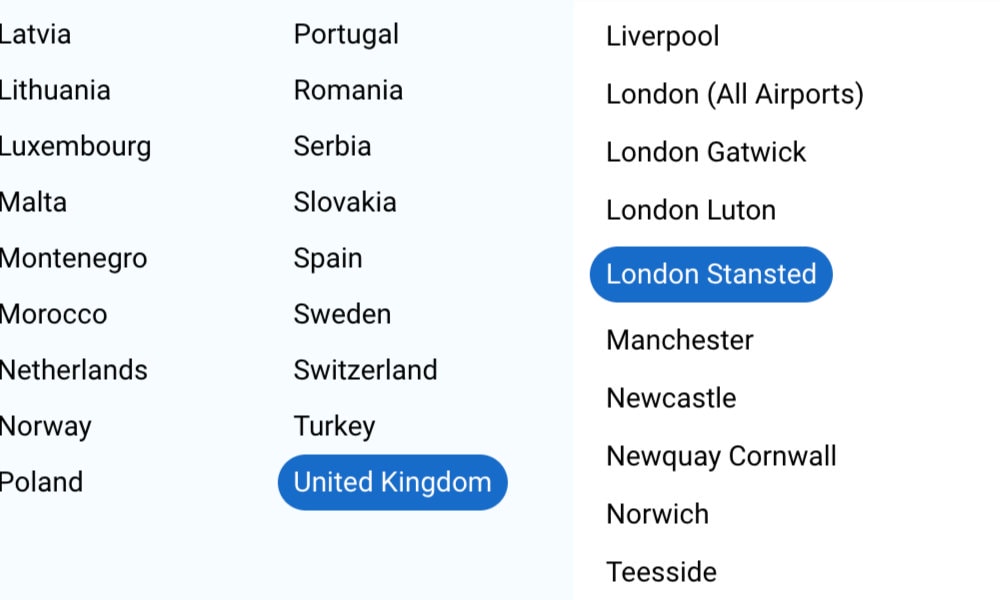This screenshot has width=1000, height=600.
Task: Select Poland as country
Action: point(41,482)
